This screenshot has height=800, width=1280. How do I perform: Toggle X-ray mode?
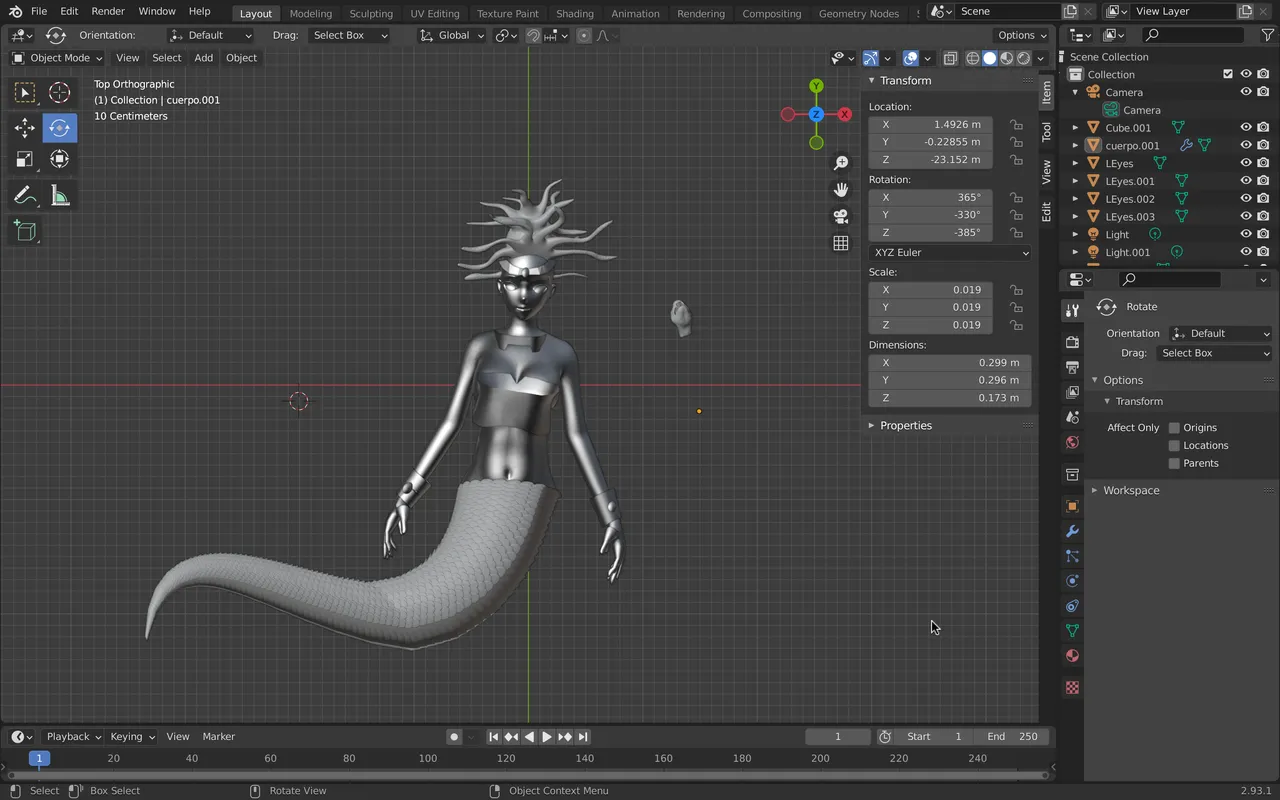950,58
